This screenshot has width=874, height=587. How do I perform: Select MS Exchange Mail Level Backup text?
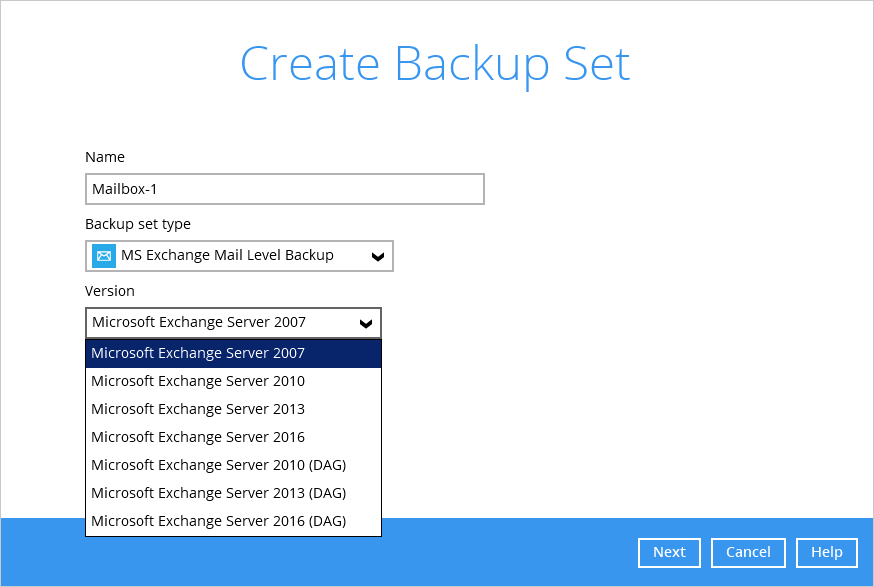[x=227, y=255]
